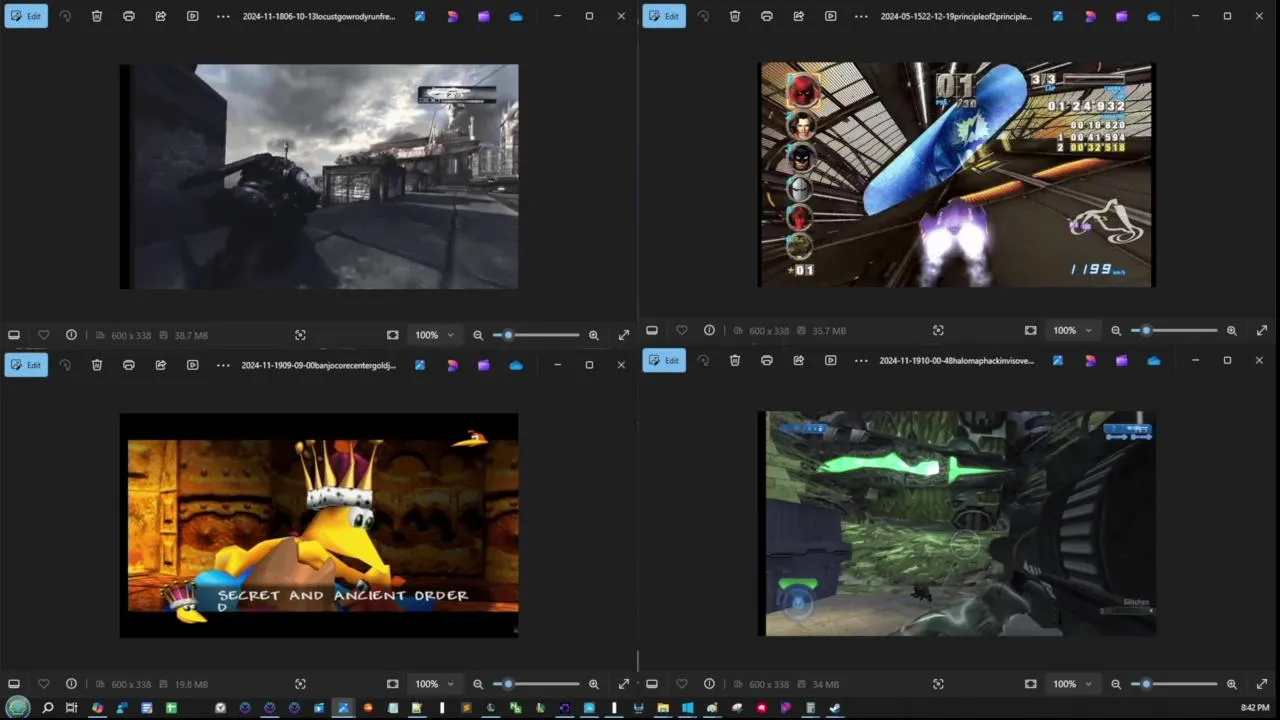Viewport: 1280px width, 720px height.
Task: Favorite the image in the banjo window
Action: pyautogui.click(x=43, y=684)
